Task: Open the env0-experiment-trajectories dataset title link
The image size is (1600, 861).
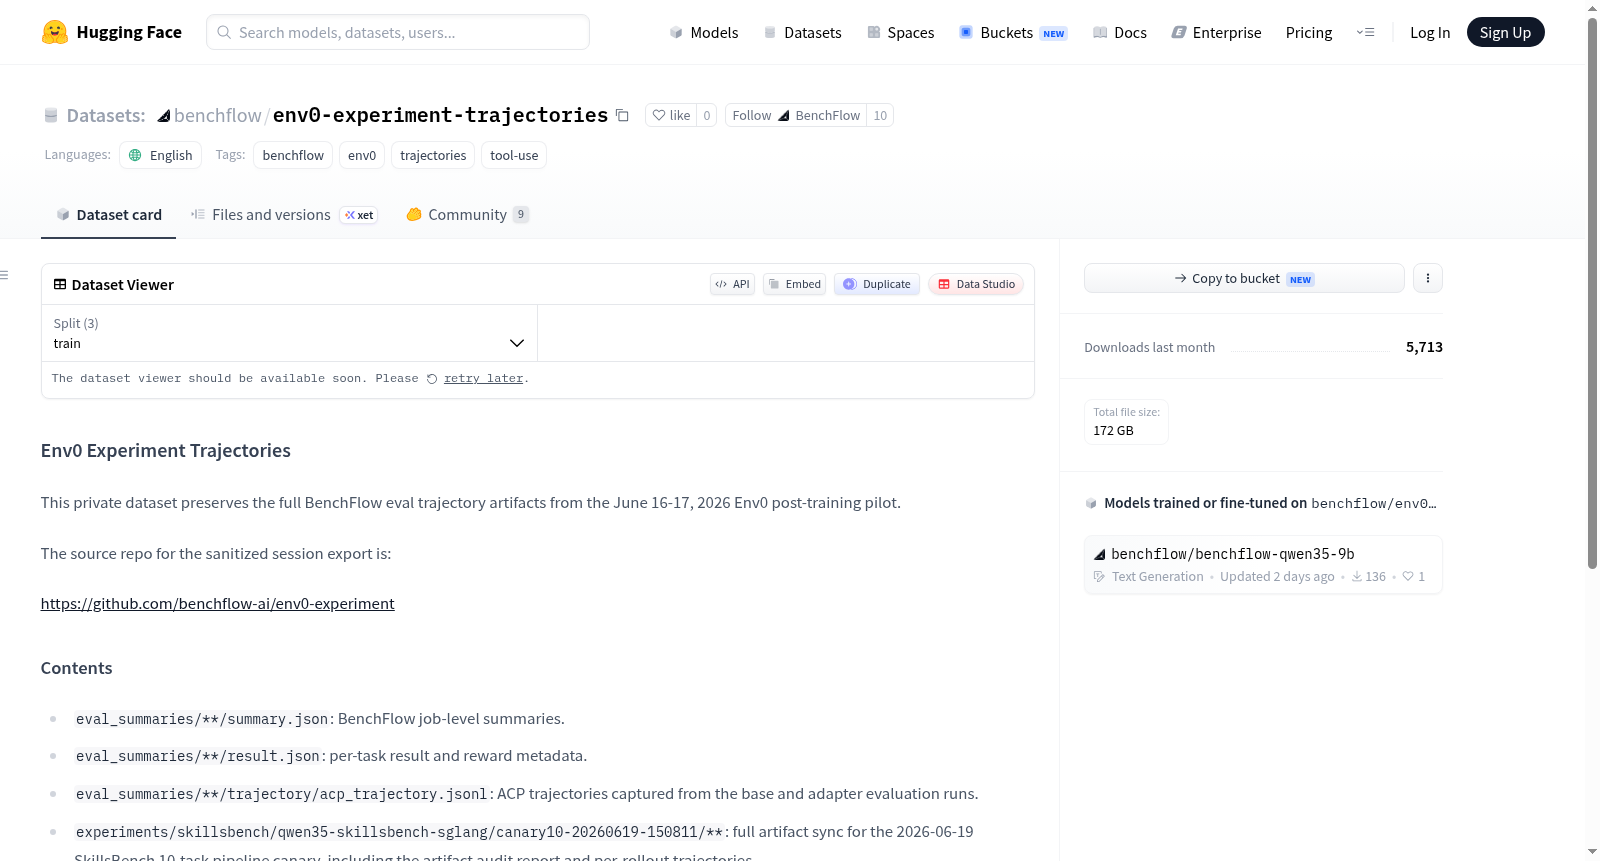Action: 440,115
